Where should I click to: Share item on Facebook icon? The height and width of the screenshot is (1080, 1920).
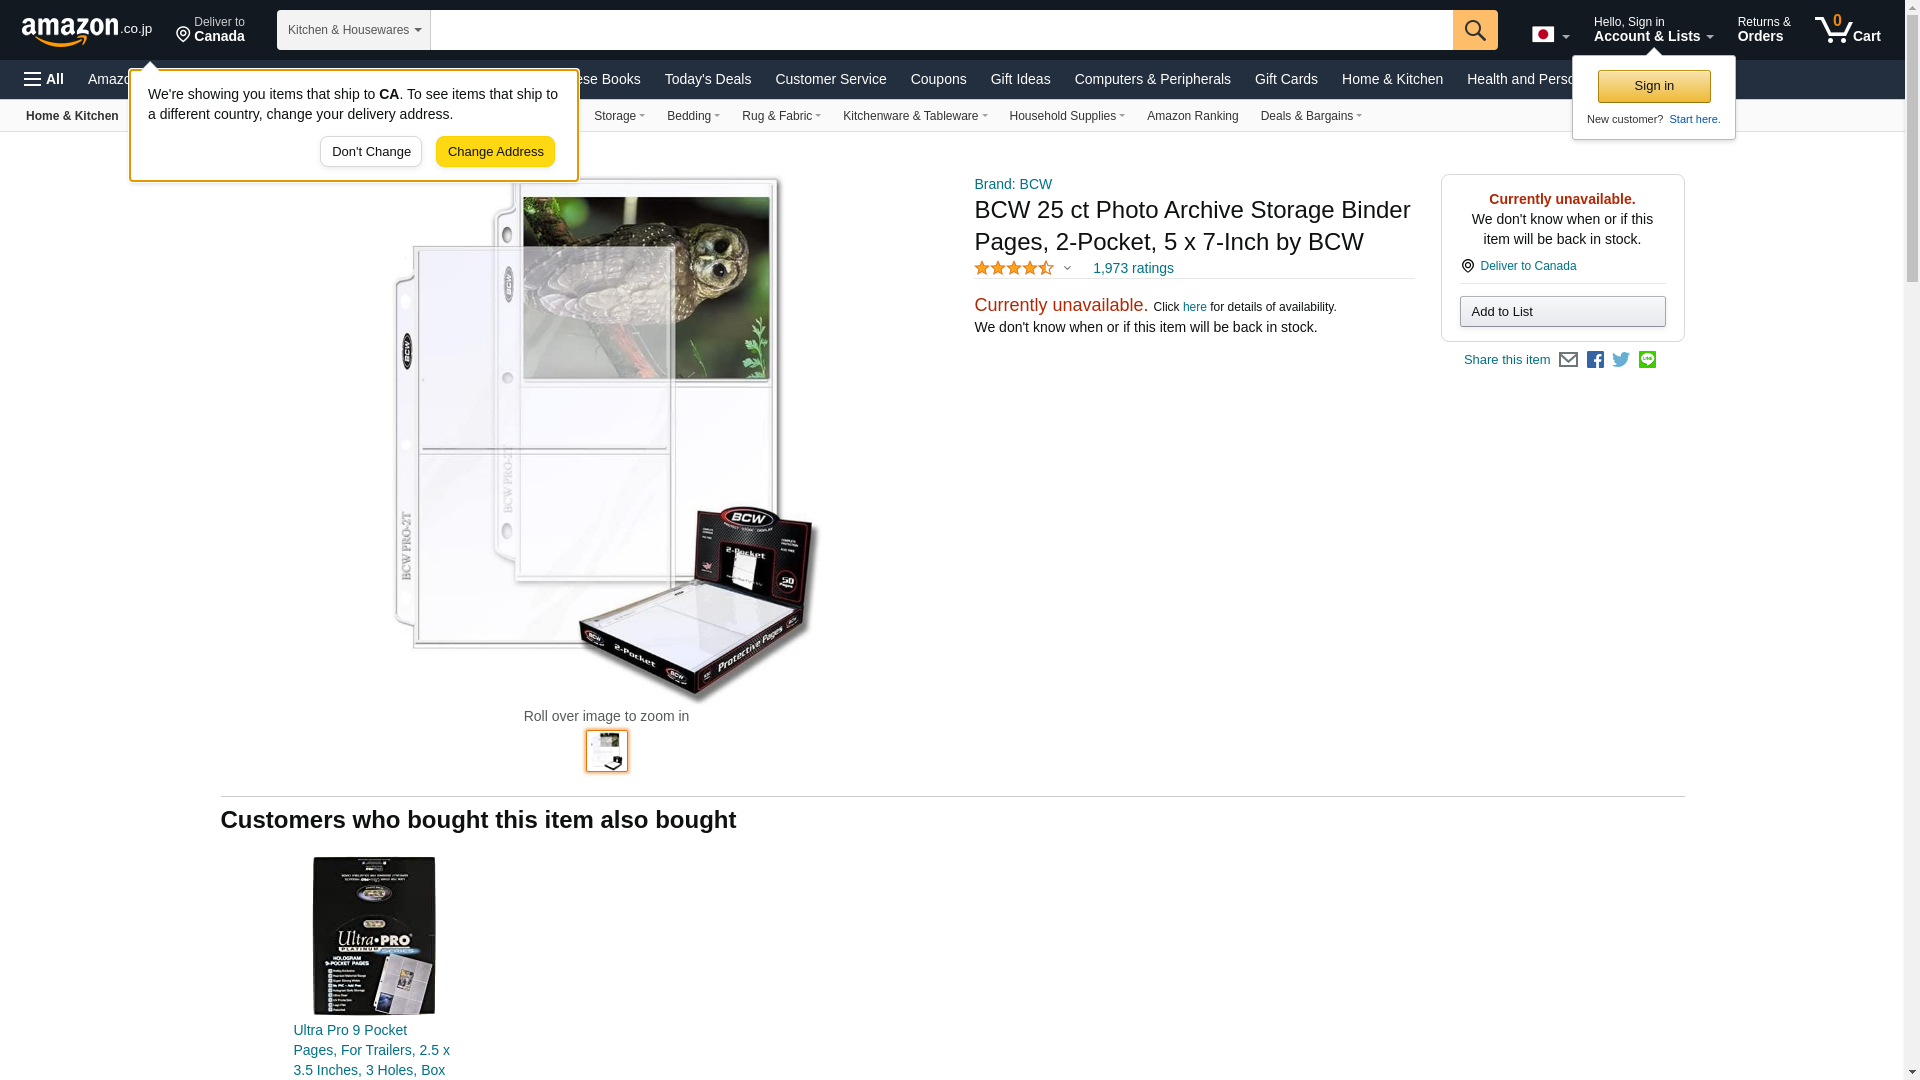tap(1595, 360)
